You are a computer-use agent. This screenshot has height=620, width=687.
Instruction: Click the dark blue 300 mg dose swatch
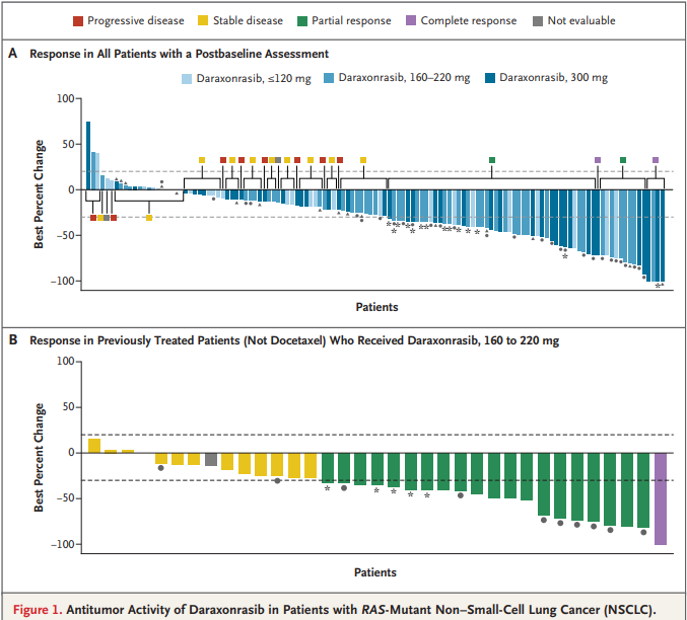coord(490,78)
